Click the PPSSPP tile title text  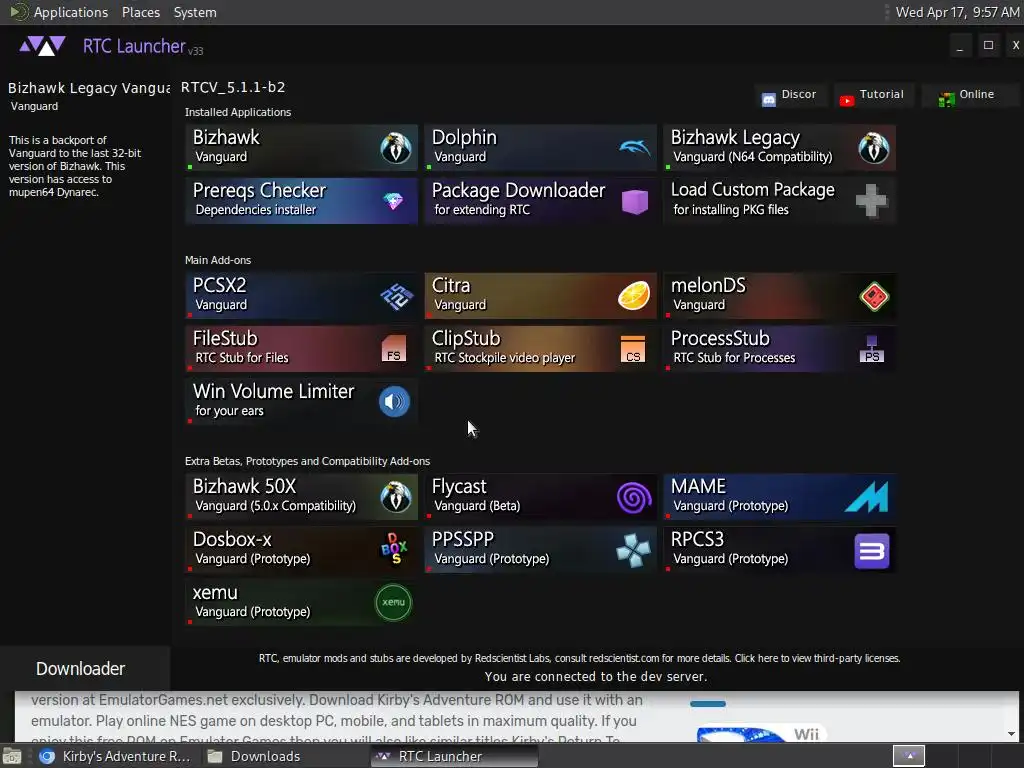(462, 539)
